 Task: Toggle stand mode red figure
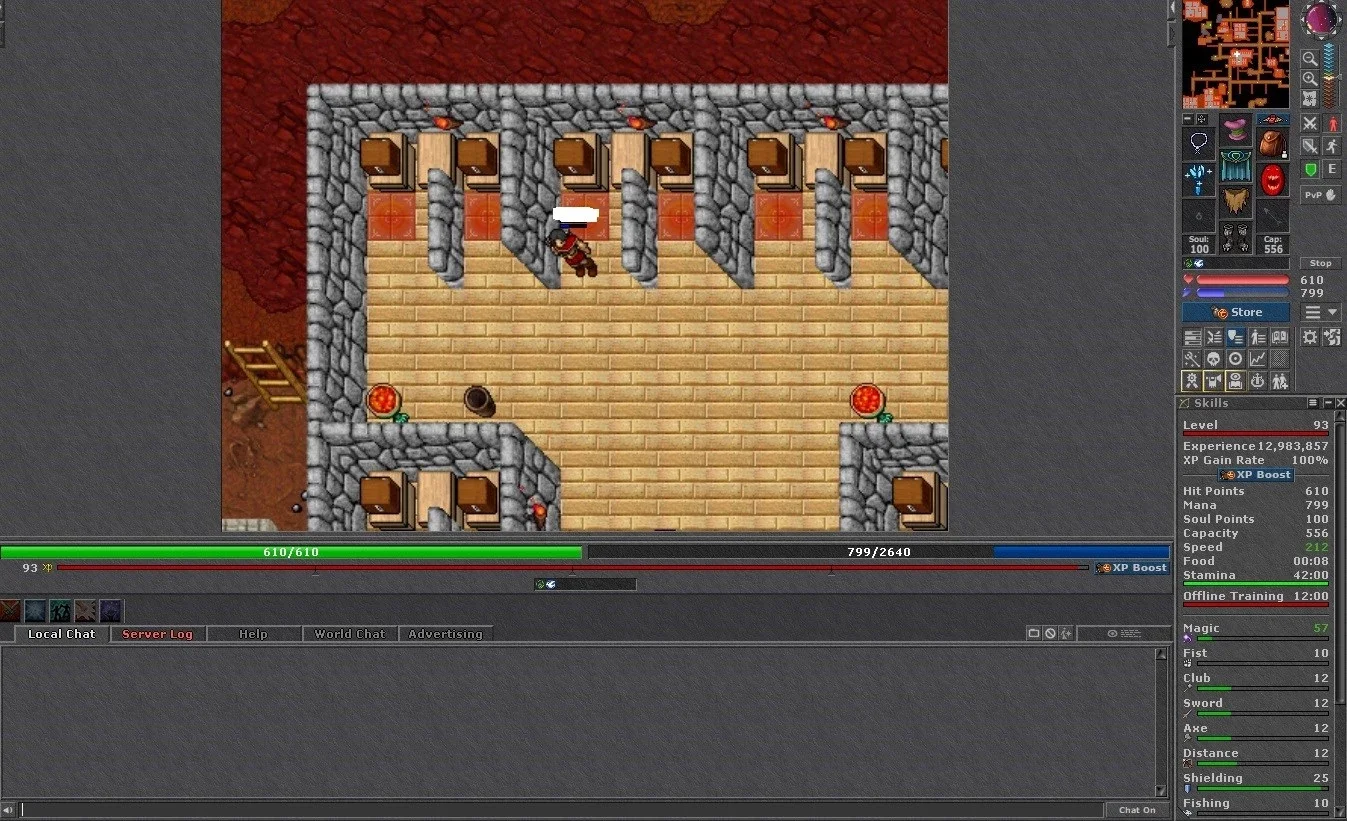[1333, 123]
